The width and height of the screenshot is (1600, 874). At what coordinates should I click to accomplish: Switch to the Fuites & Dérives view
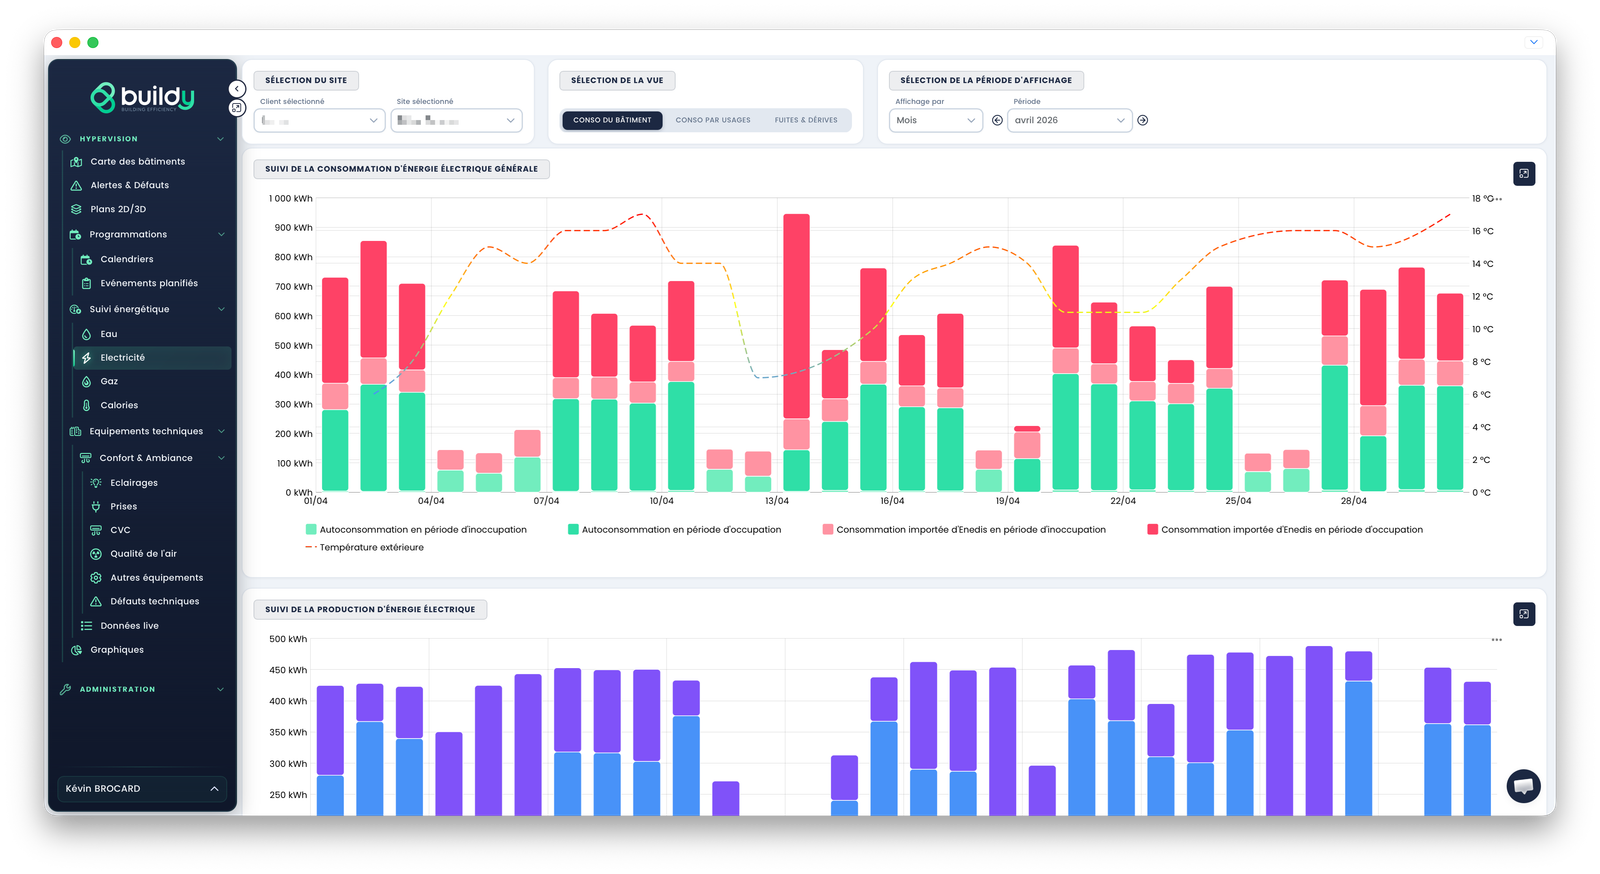click(x=806, y=120)
